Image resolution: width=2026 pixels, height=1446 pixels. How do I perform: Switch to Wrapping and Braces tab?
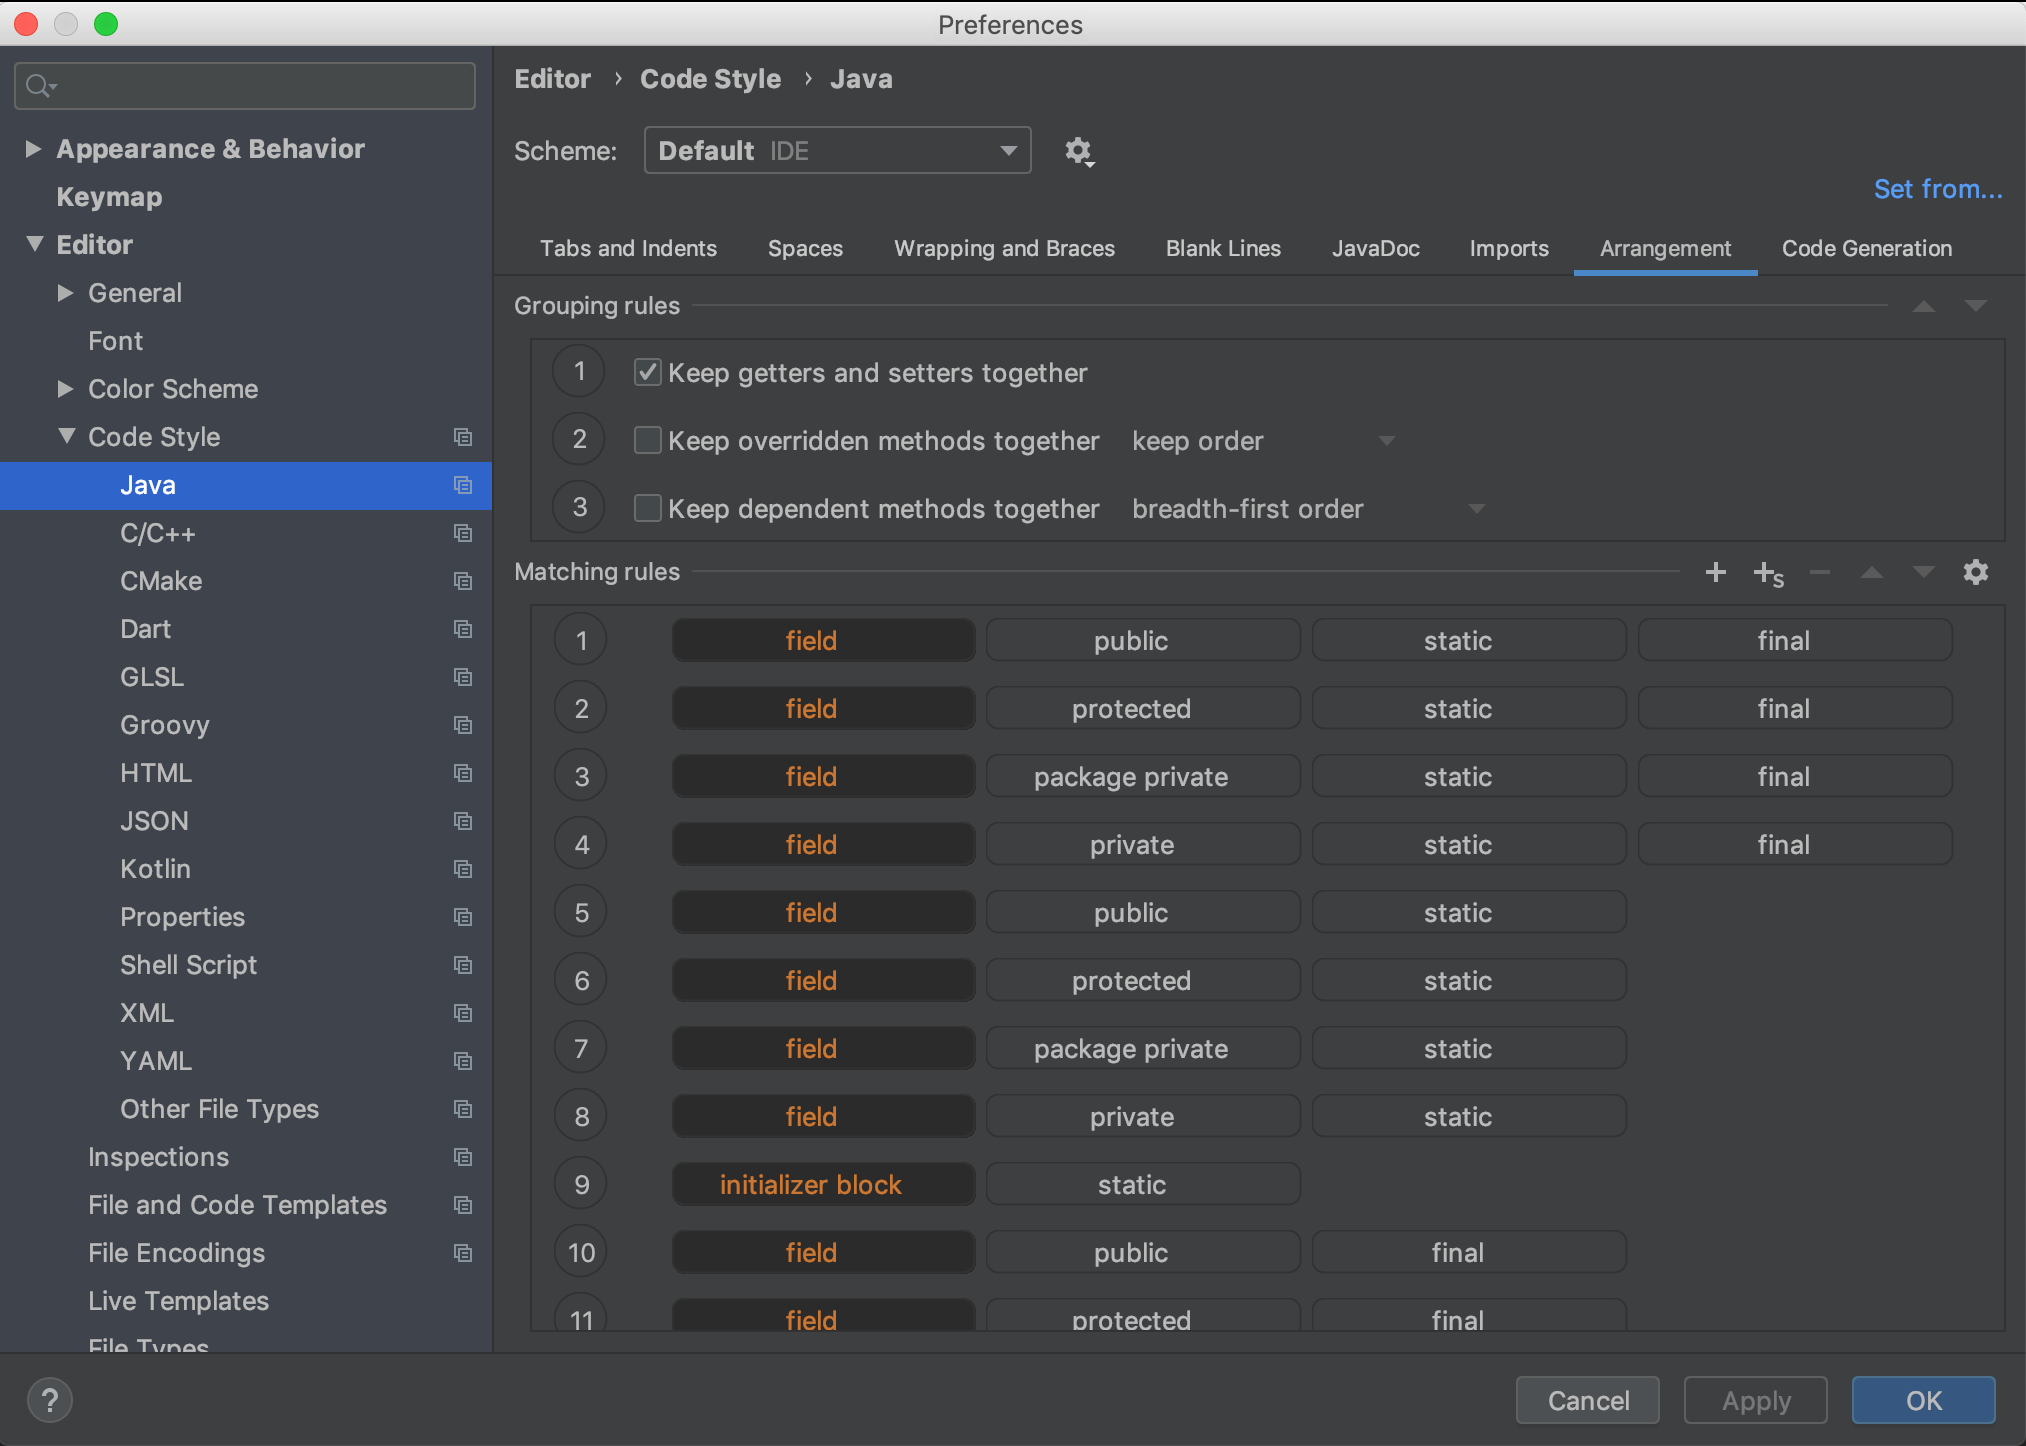pos(1004,248)
